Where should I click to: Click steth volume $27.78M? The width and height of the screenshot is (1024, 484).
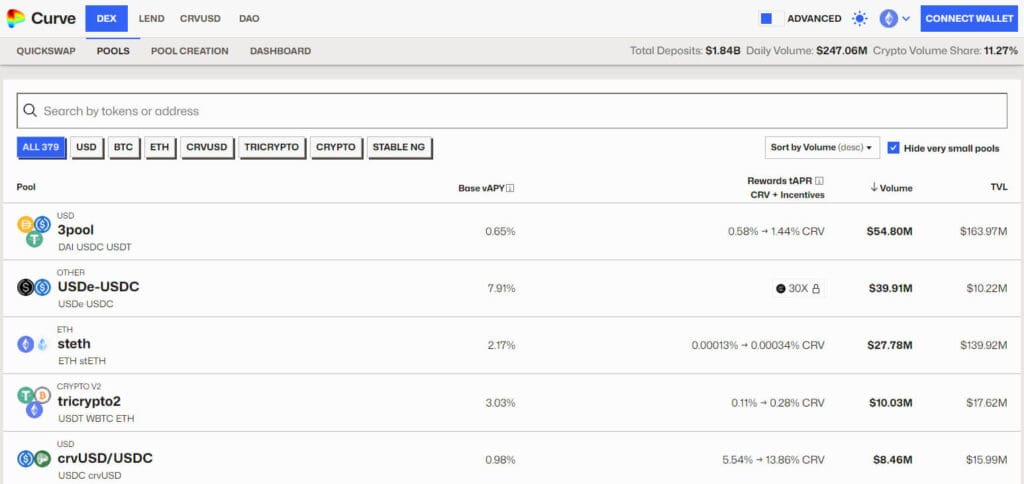click(x=889, y=345)
